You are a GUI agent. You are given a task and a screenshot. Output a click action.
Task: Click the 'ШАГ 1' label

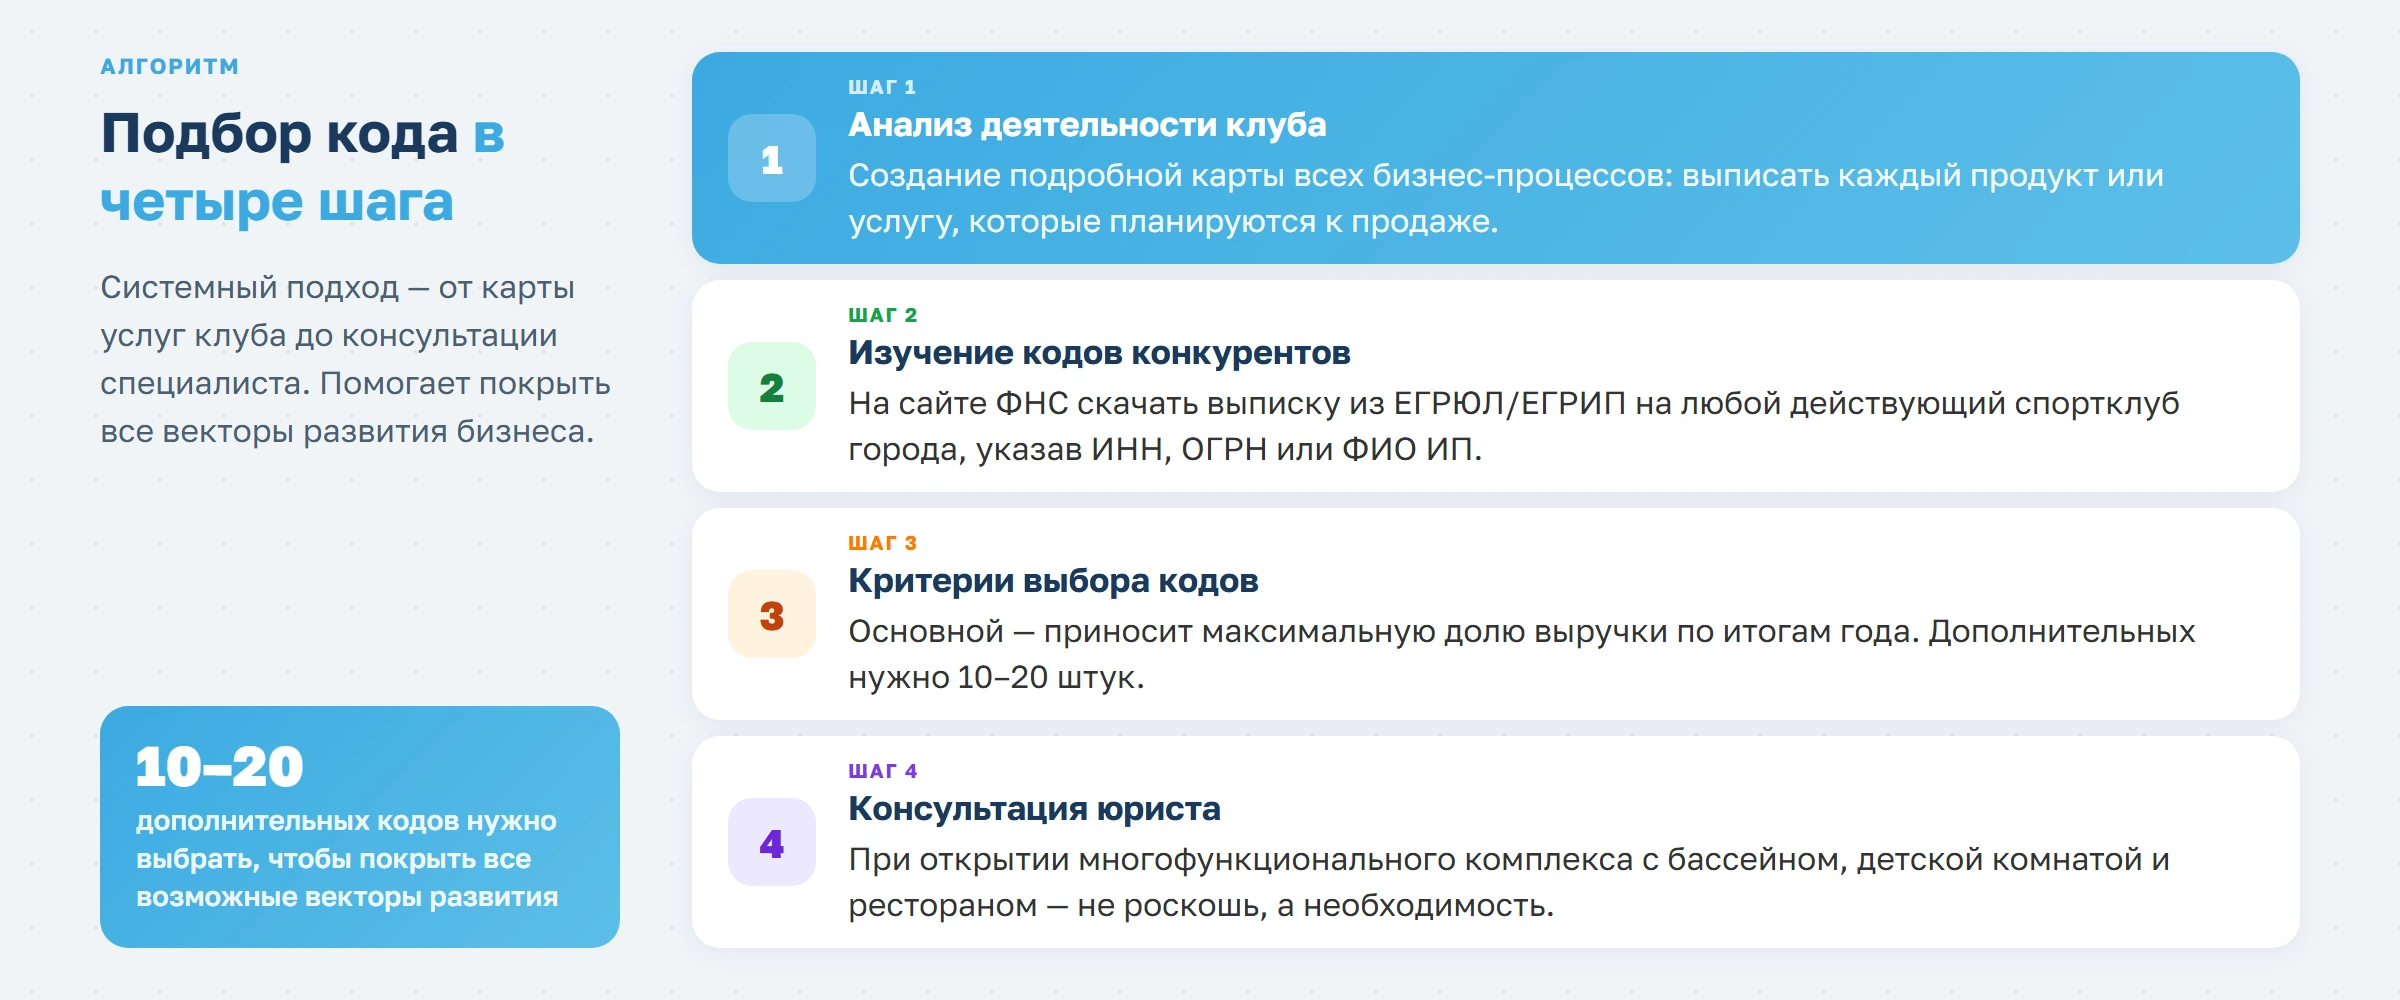[x=882, y=87]
